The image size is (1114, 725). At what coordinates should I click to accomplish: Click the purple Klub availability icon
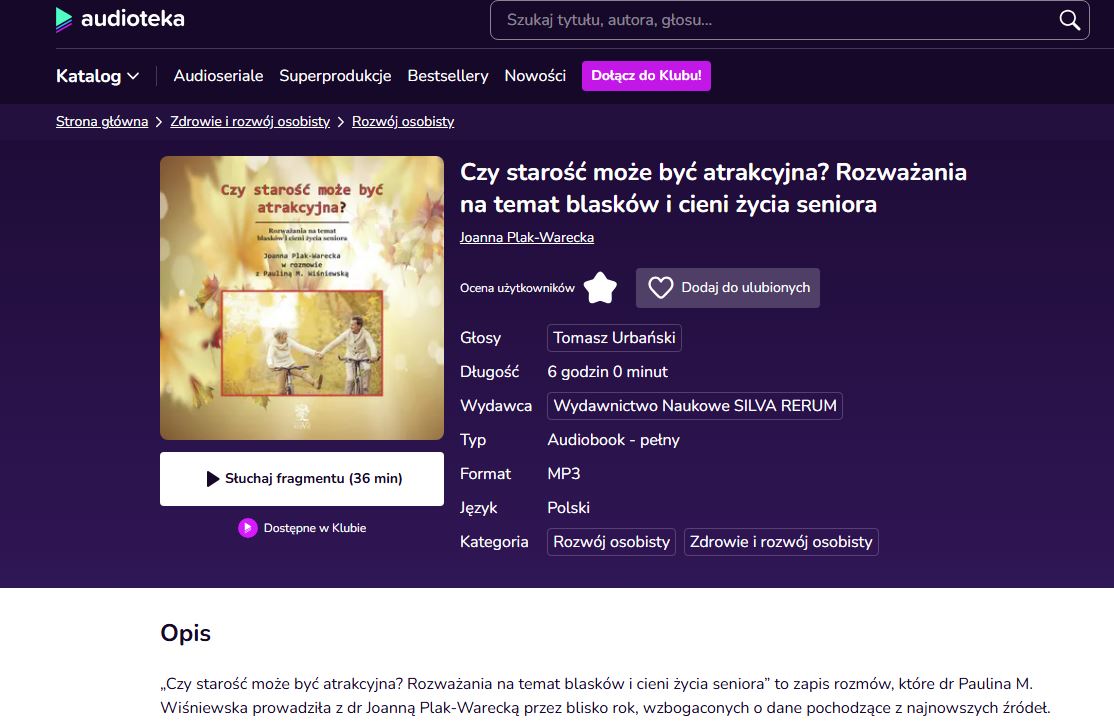coord(248,528)
